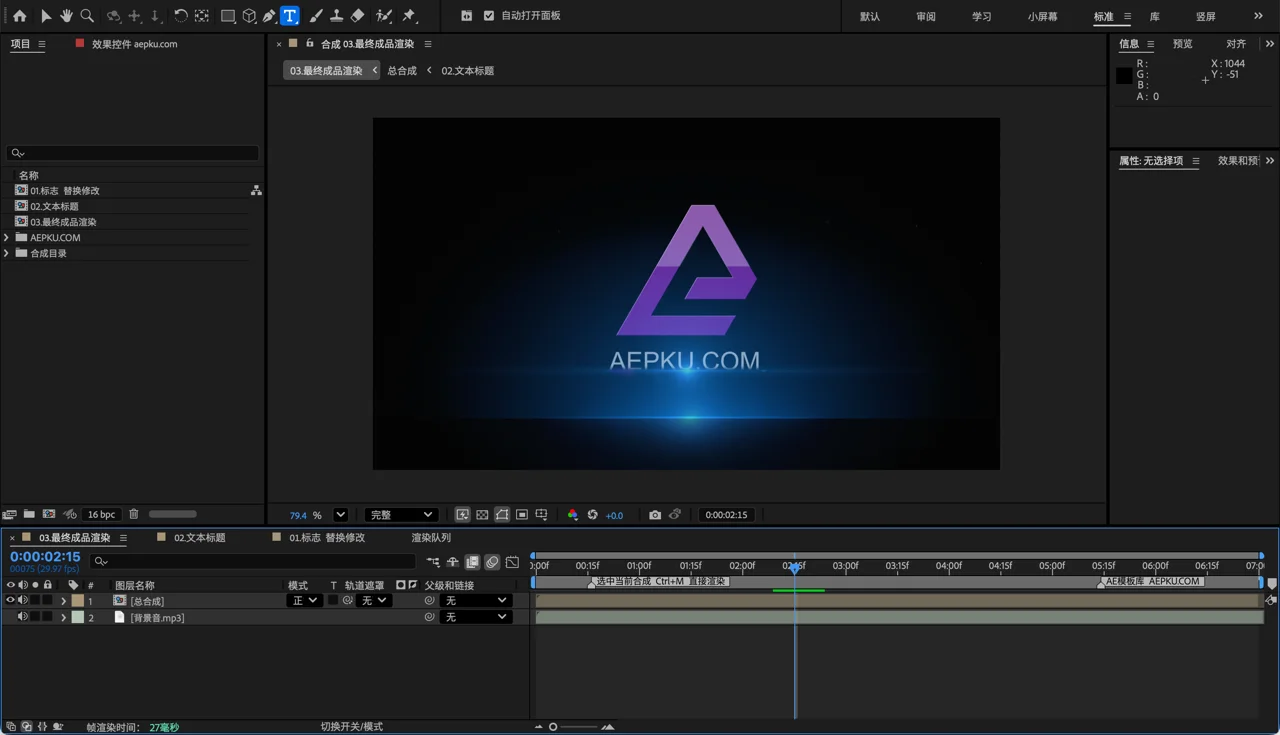This screenshot has height=735, width=1280.
Task: Open the graph editor icon in timeline
Action: point(513,562)
